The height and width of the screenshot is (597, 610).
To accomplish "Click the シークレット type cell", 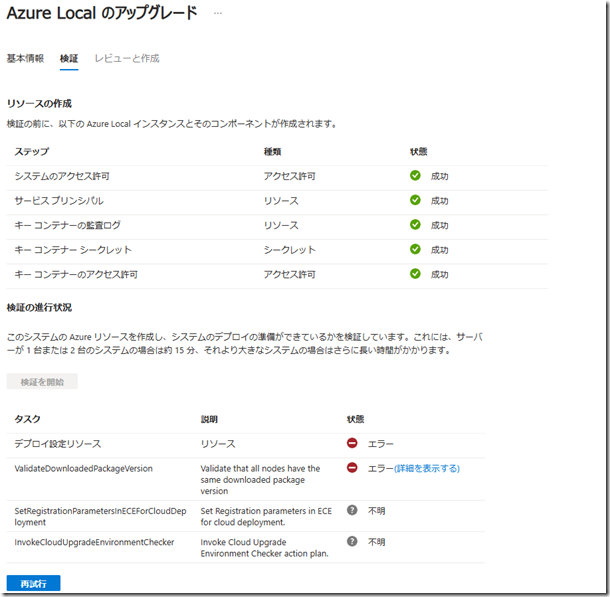I will click(x=290, y=250).
